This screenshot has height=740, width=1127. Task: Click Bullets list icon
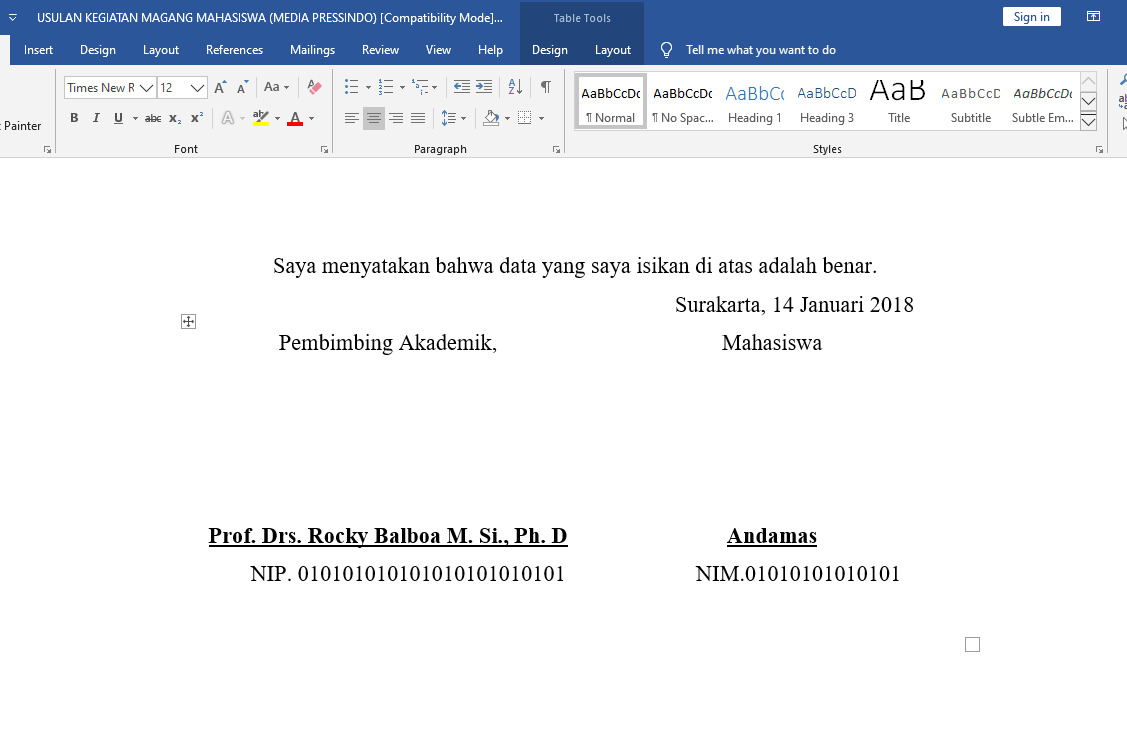[351, 87]
